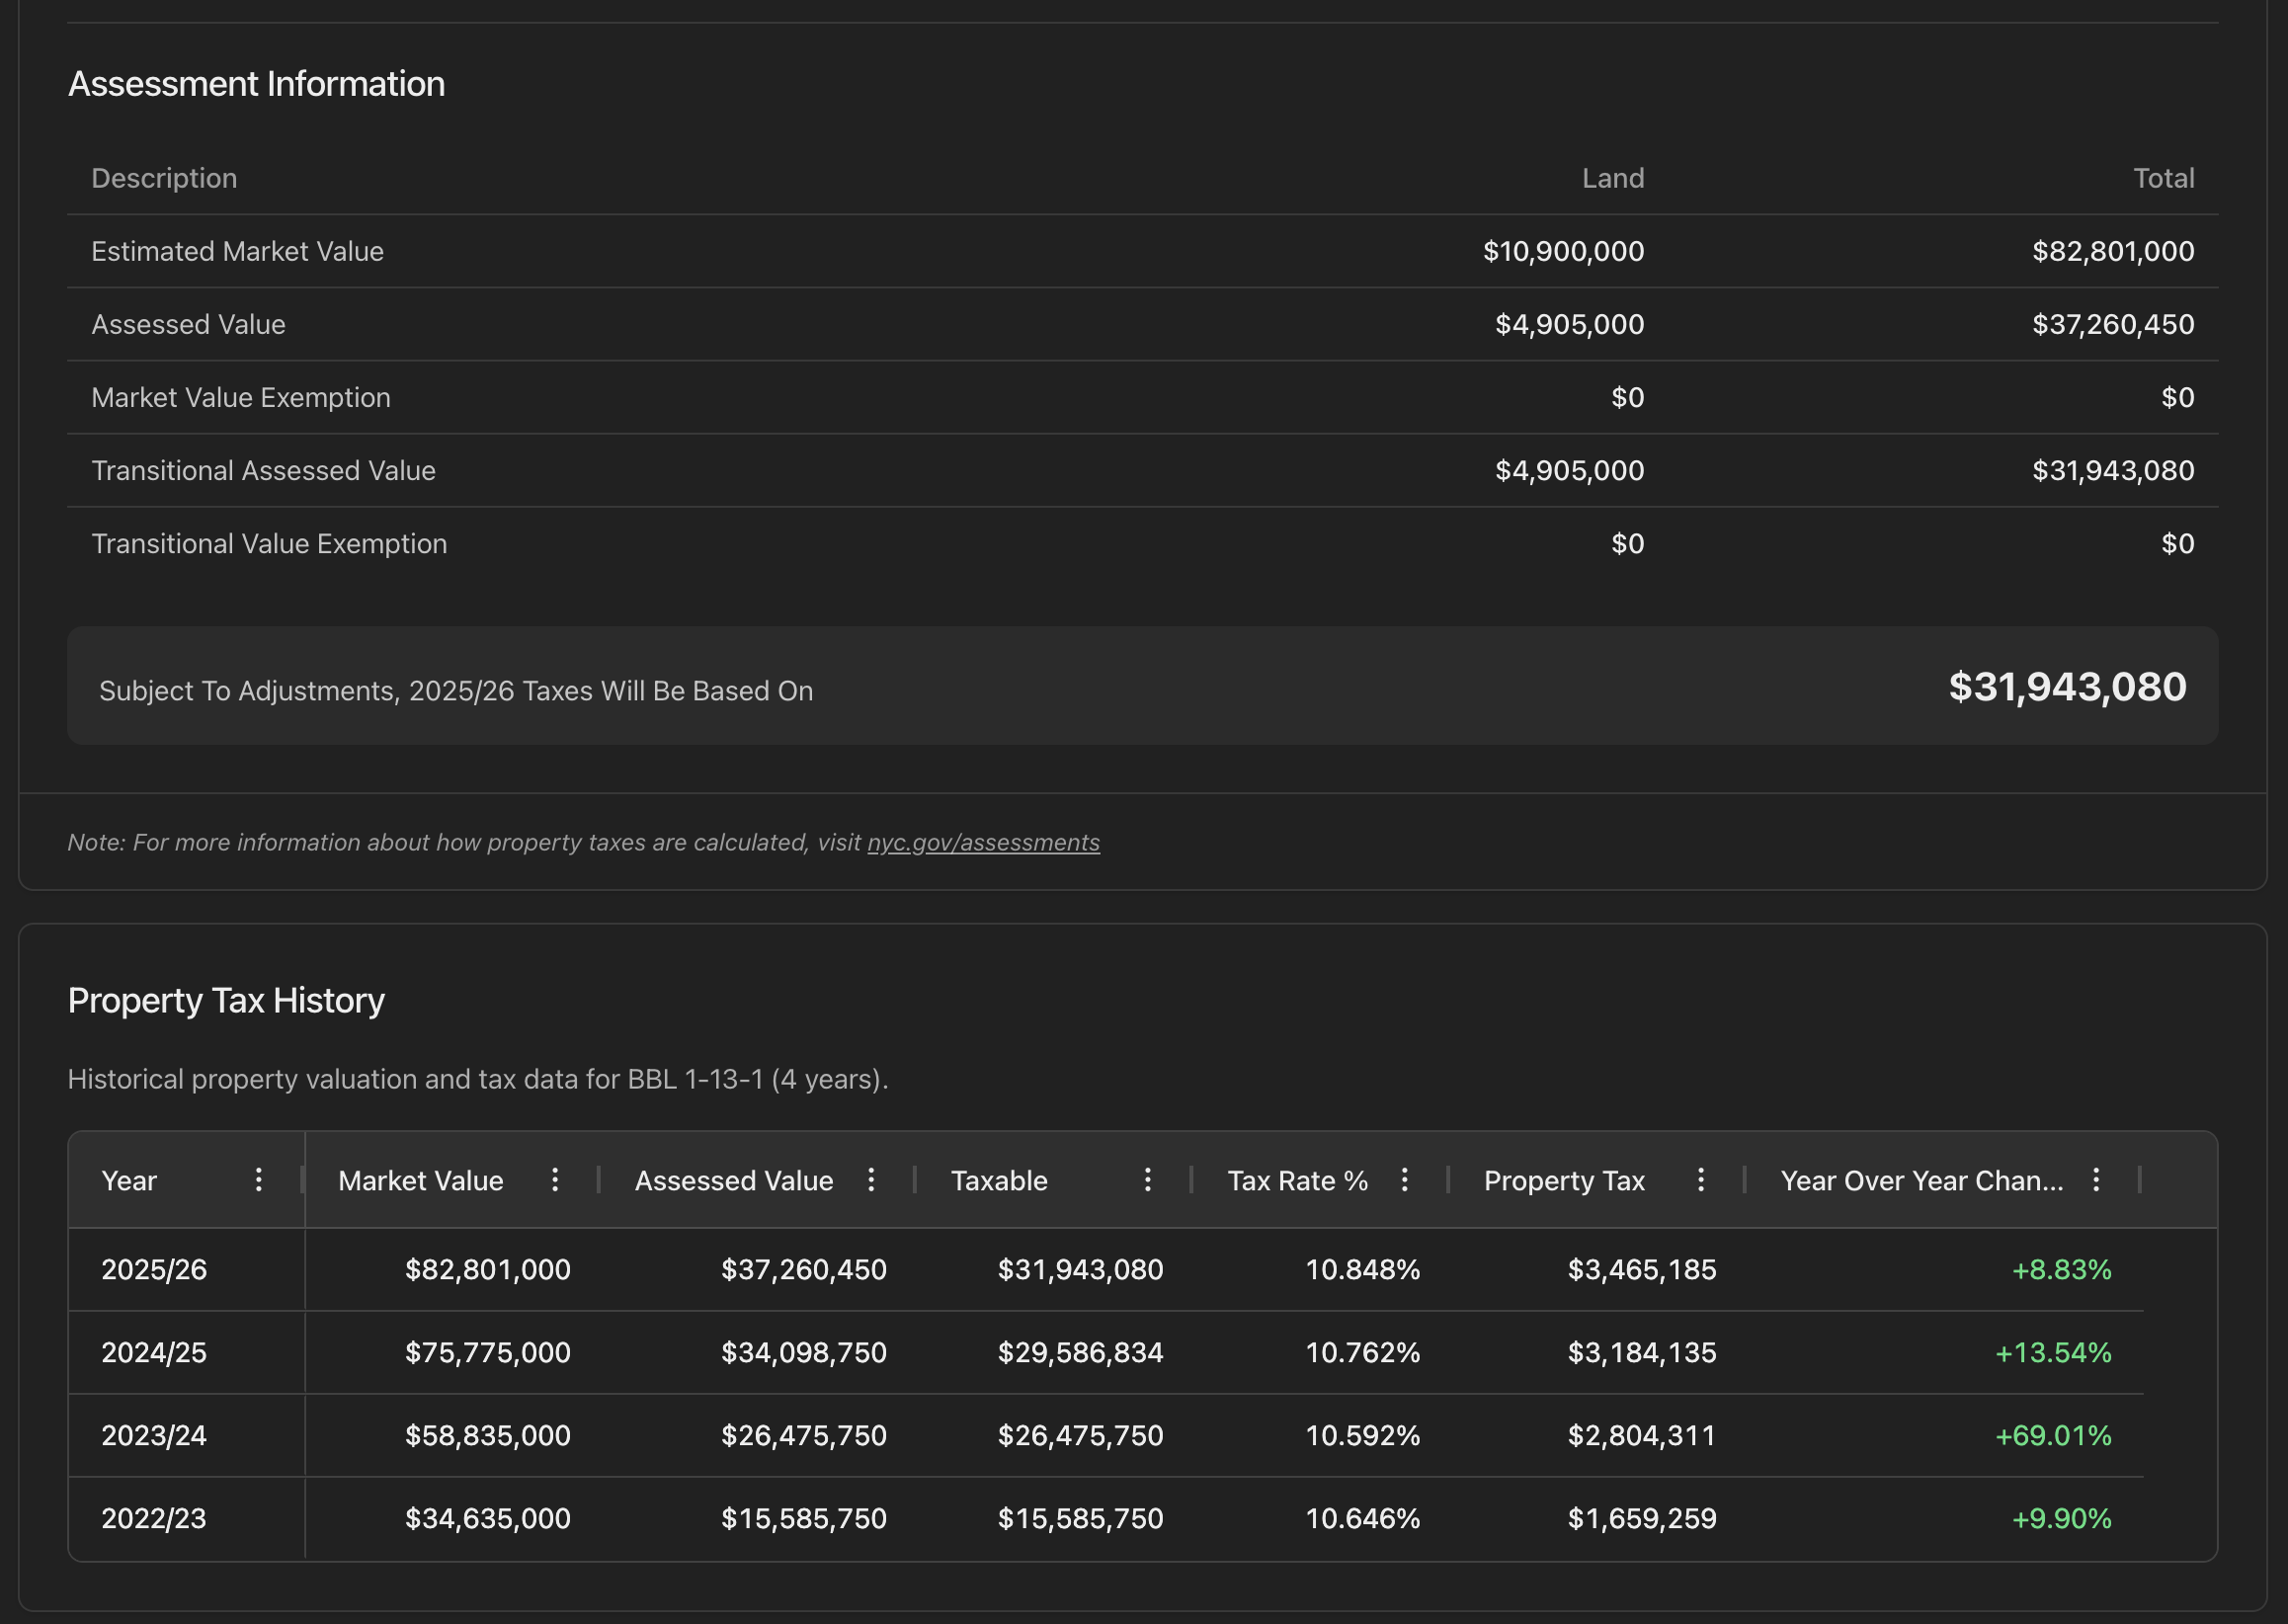Click the 2025/26 taxes basis amount $31,943,080
This screenshot has width=2288, height=1624.
pos(2066,687)
